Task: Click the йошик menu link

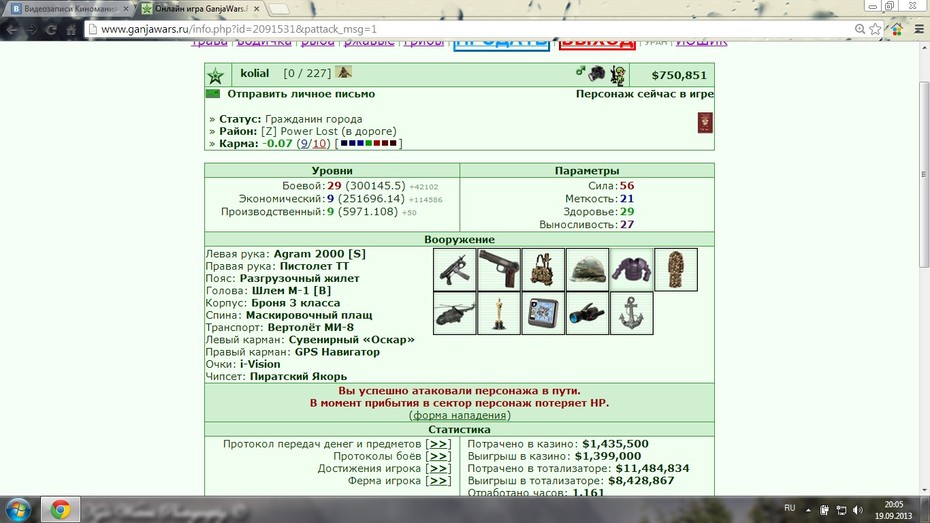Action: pyautogui.click(x=701, y=42)
